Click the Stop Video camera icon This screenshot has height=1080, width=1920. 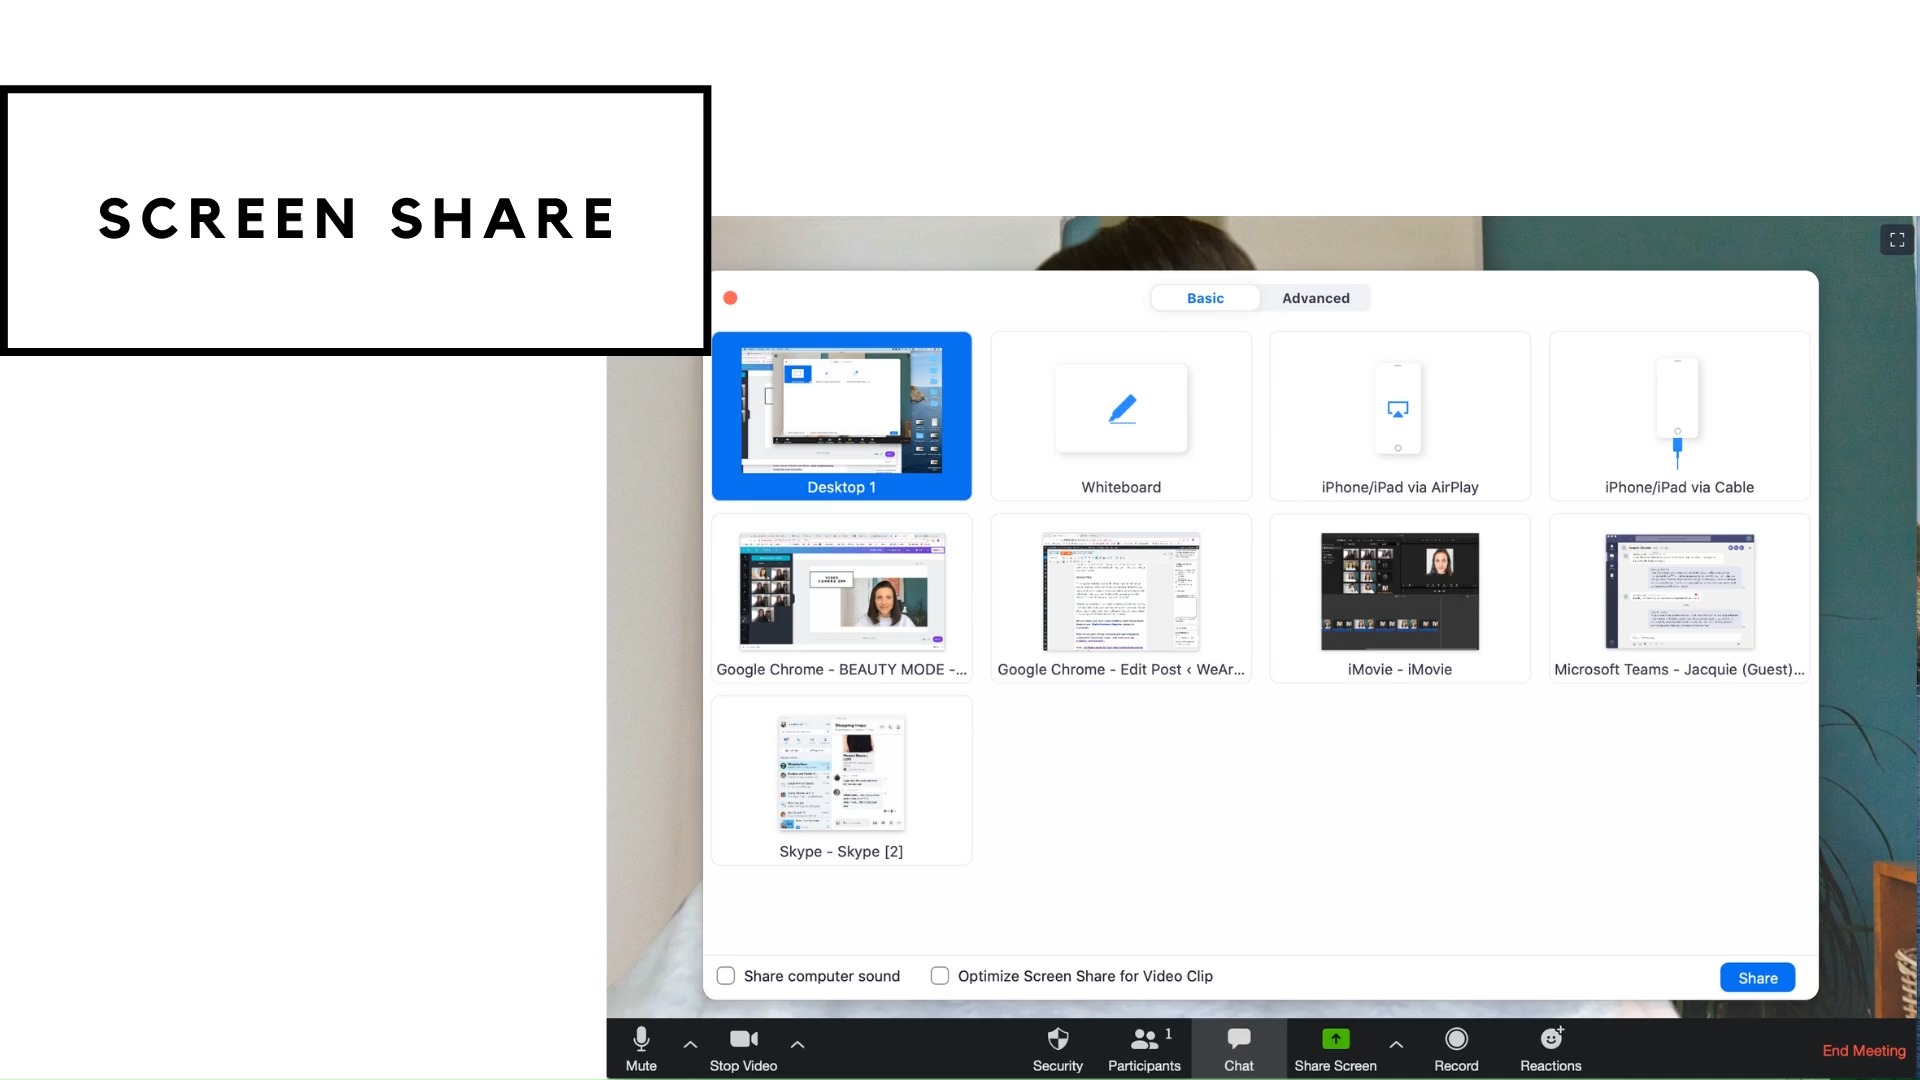coord(743,1040)
